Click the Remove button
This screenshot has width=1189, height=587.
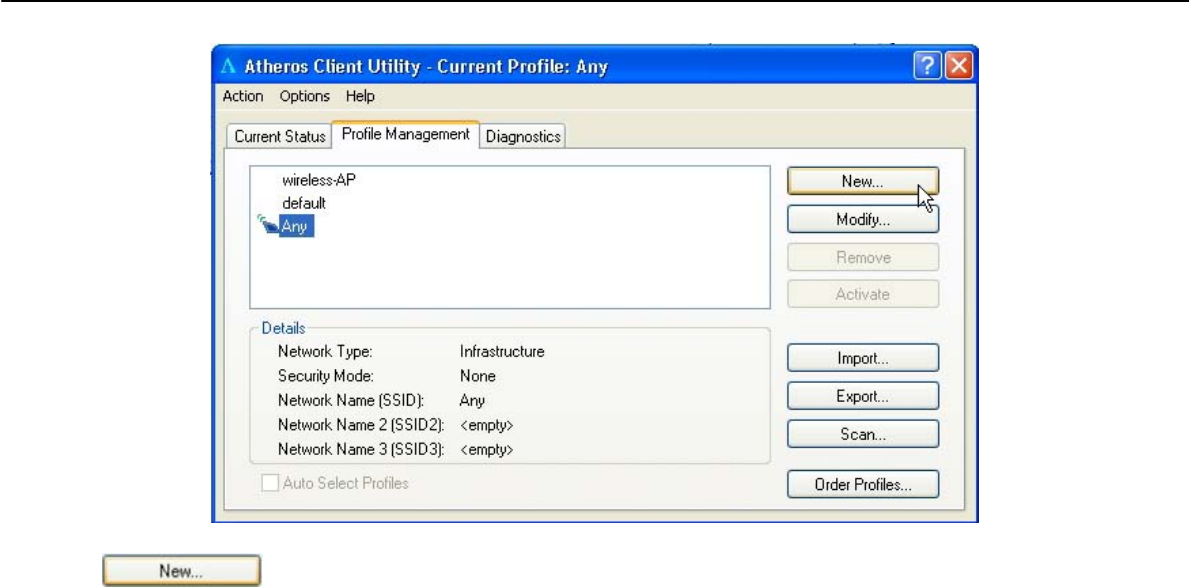coord(863,257)
